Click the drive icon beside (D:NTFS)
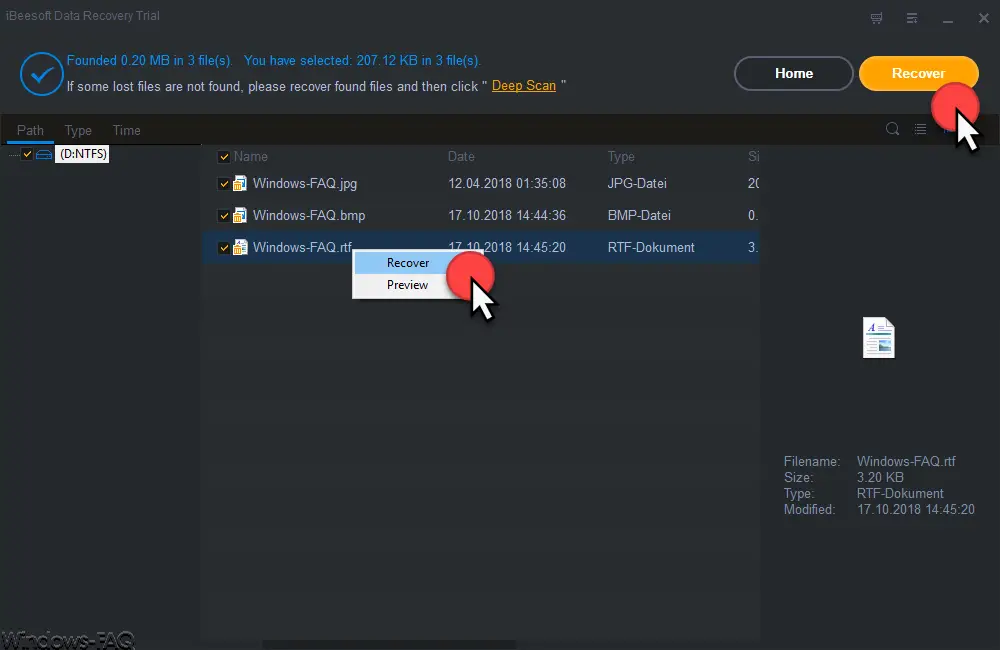The height and width of the screenshot is (650, 1000). point(44,154)
